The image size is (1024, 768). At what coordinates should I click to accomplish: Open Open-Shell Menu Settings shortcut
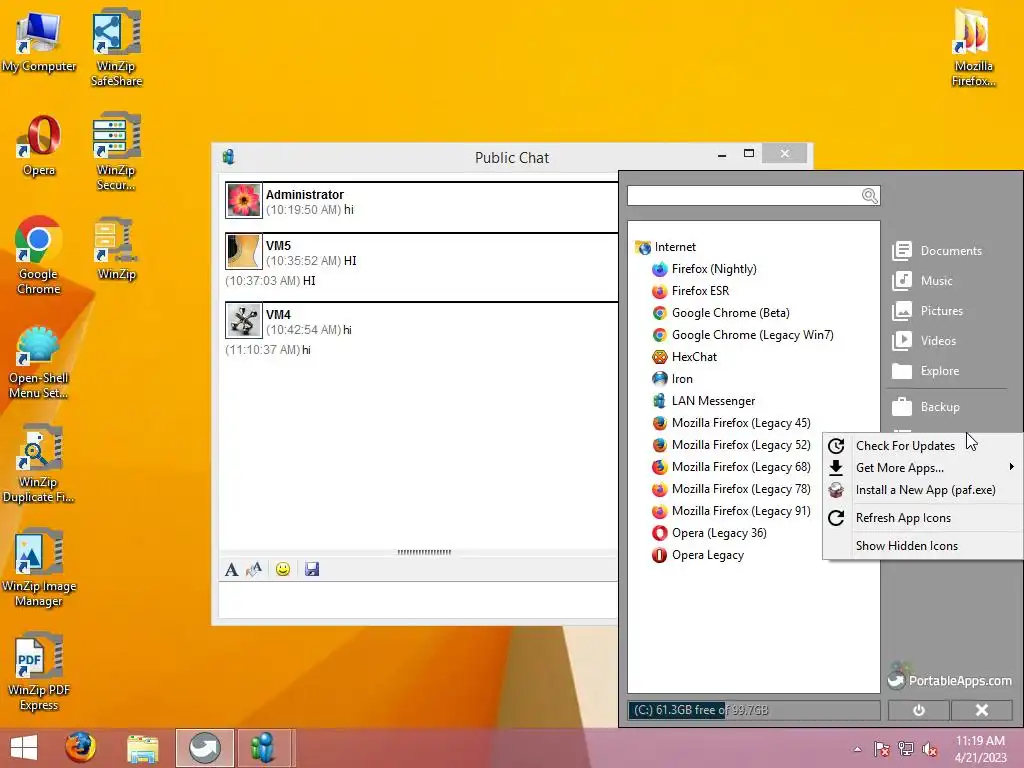[x=39, y=363]
